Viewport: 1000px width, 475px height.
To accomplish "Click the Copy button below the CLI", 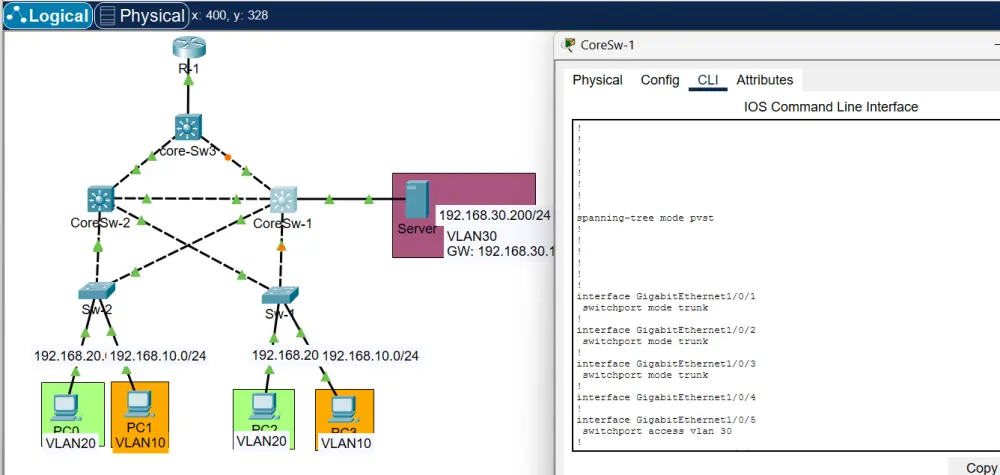I will [979, 467].
